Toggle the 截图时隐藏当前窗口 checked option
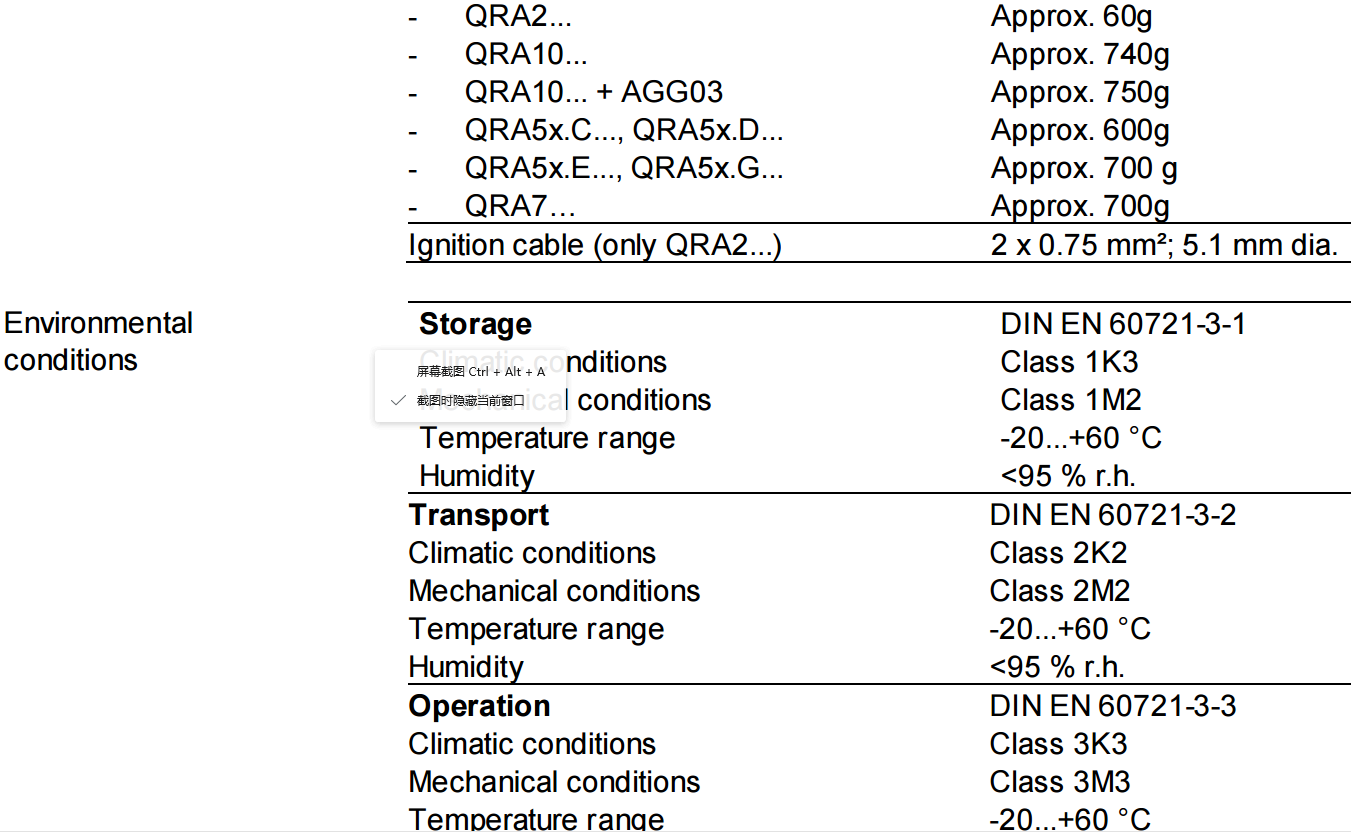1351x833 pixels. 470,400
